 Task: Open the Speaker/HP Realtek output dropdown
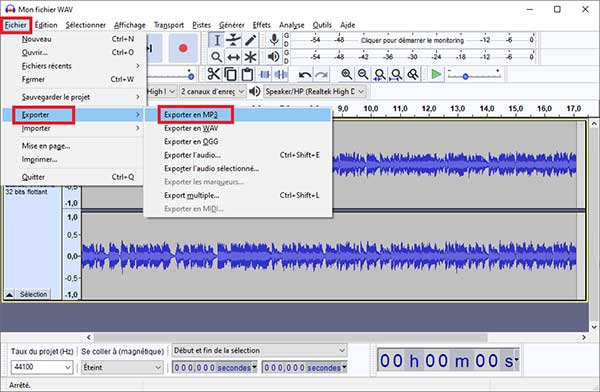pos(315,91)
